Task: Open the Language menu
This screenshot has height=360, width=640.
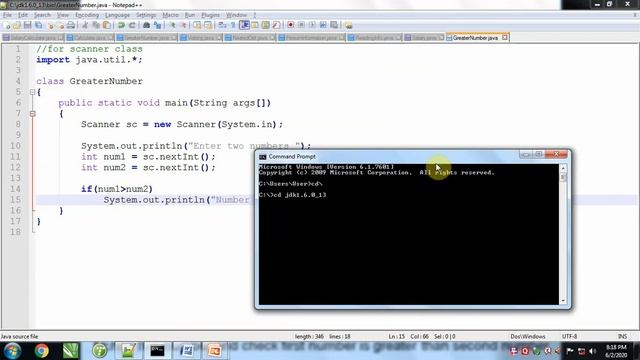Action: [117, 15]
